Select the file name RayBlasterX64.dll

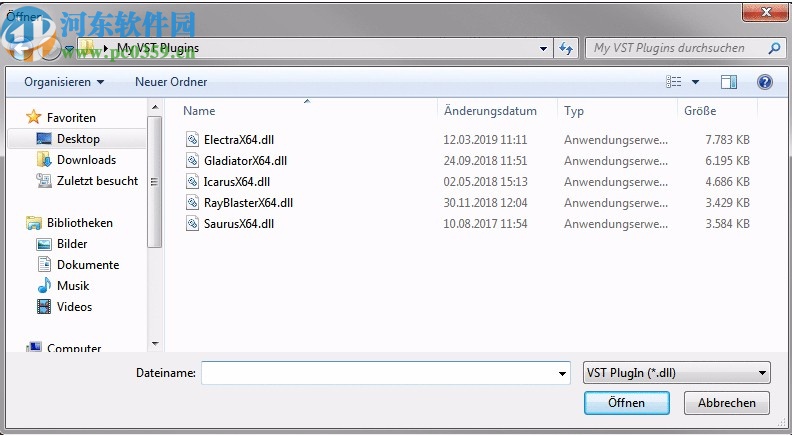(249, 203)
